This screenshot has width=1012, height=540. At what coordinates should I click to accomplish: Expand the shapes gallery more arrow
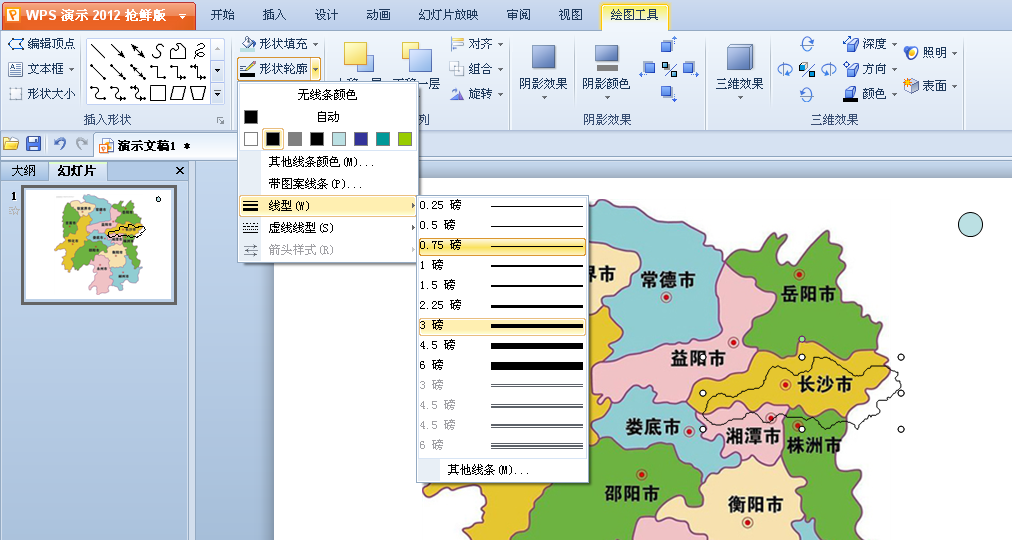click(x=217, y=93)
